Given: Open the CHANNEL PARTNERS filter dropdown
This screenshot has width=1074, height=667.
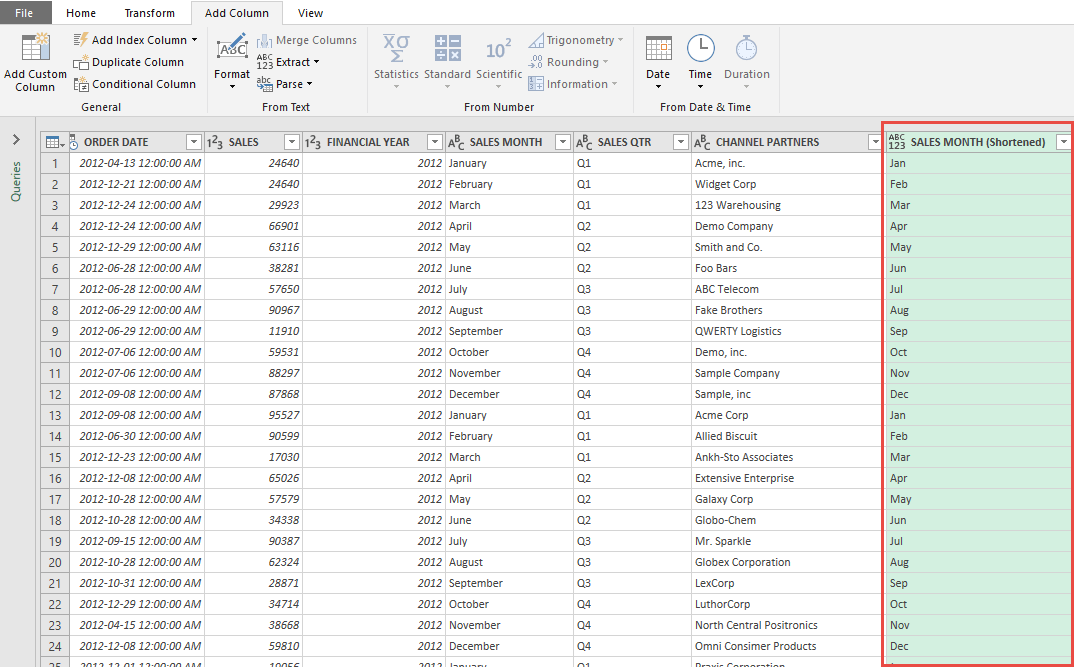Looking at the screenshot, I should coord(875,142).
